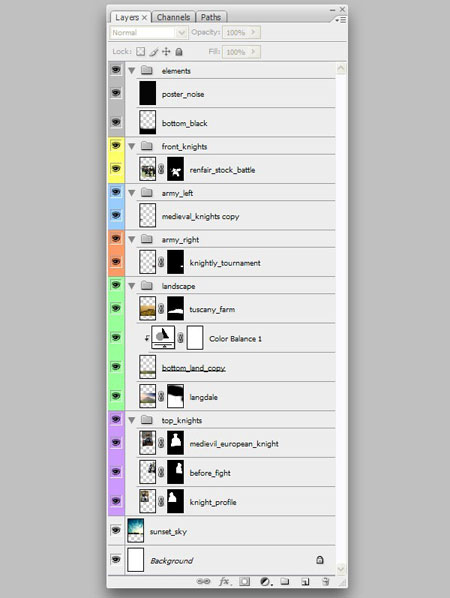Click the link layers icon at panel bottom

coord(203,581)
